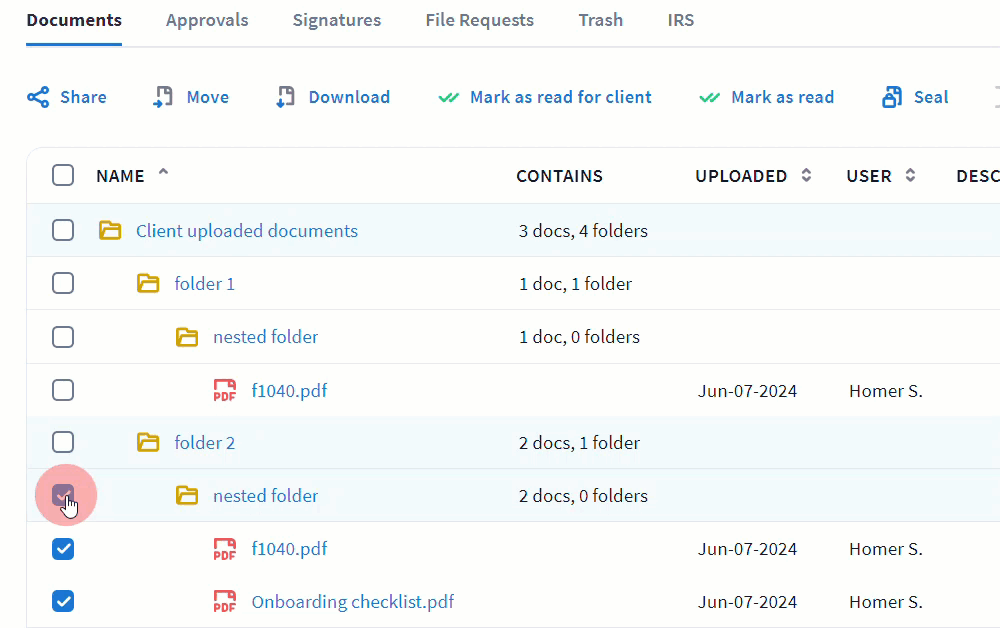Click the Download icon in the toolbar
This screenshot has width=1000, height=628.
point(286,97)
